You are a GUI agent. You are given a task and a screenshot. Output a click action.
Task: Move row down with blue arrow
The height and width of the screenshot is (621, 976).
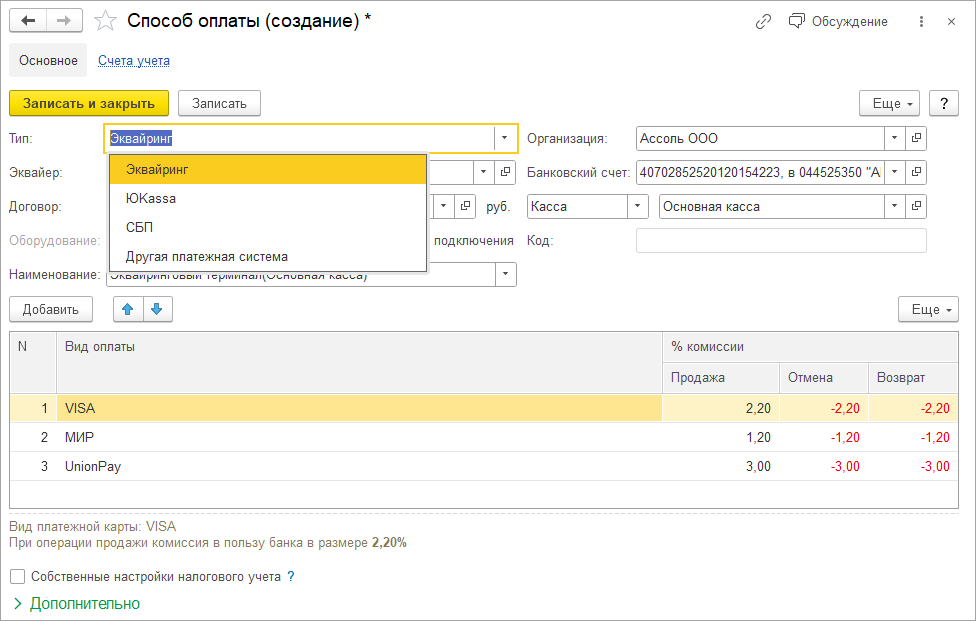157,310
